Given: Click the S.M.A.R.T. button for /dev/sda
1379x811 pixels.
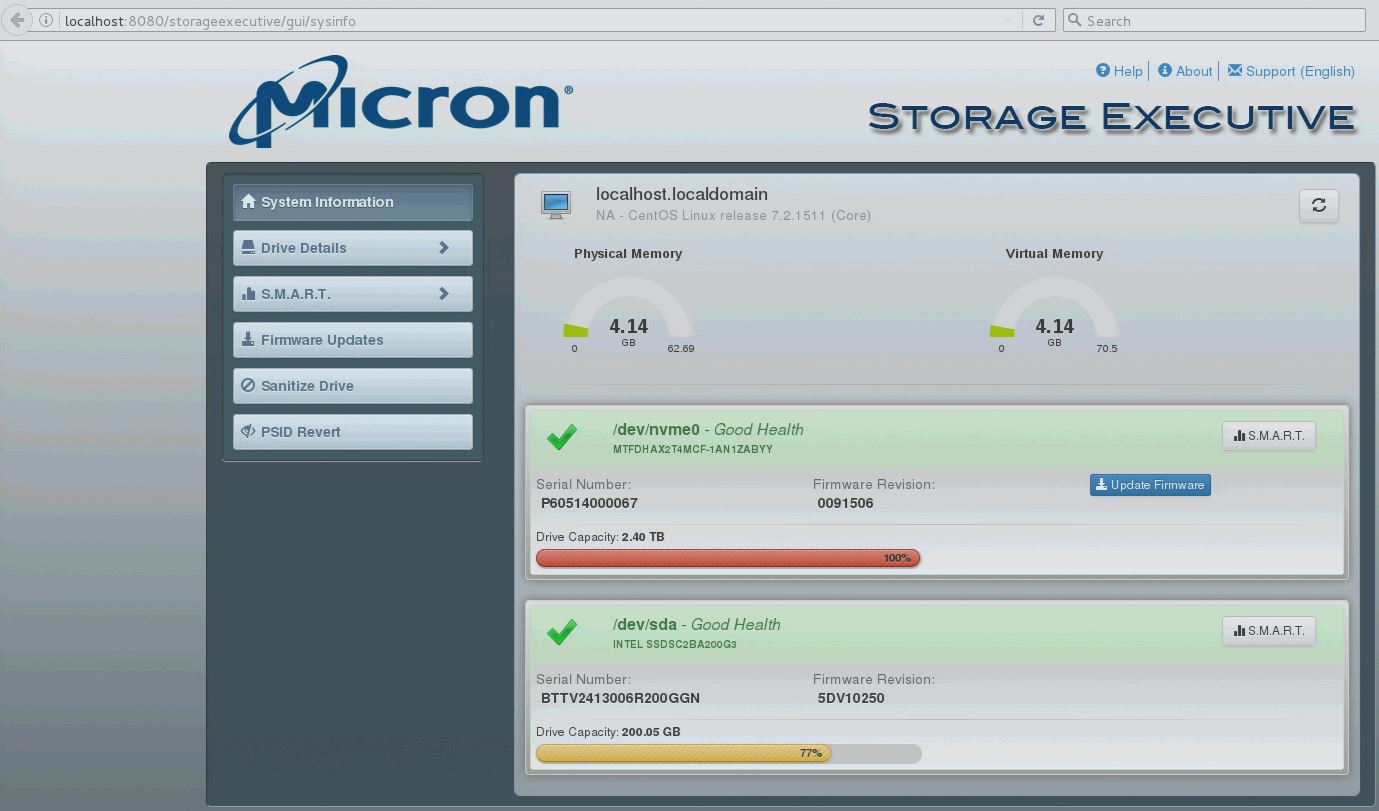Looking at the screenshot, I should pos(1269,631).
